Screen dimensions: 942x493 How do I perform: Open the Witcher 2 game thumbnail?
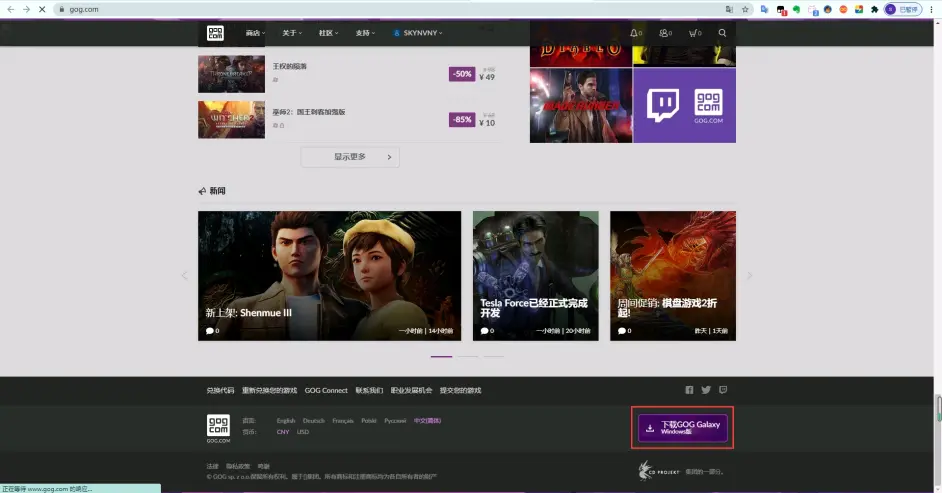[x=231, y=119]
